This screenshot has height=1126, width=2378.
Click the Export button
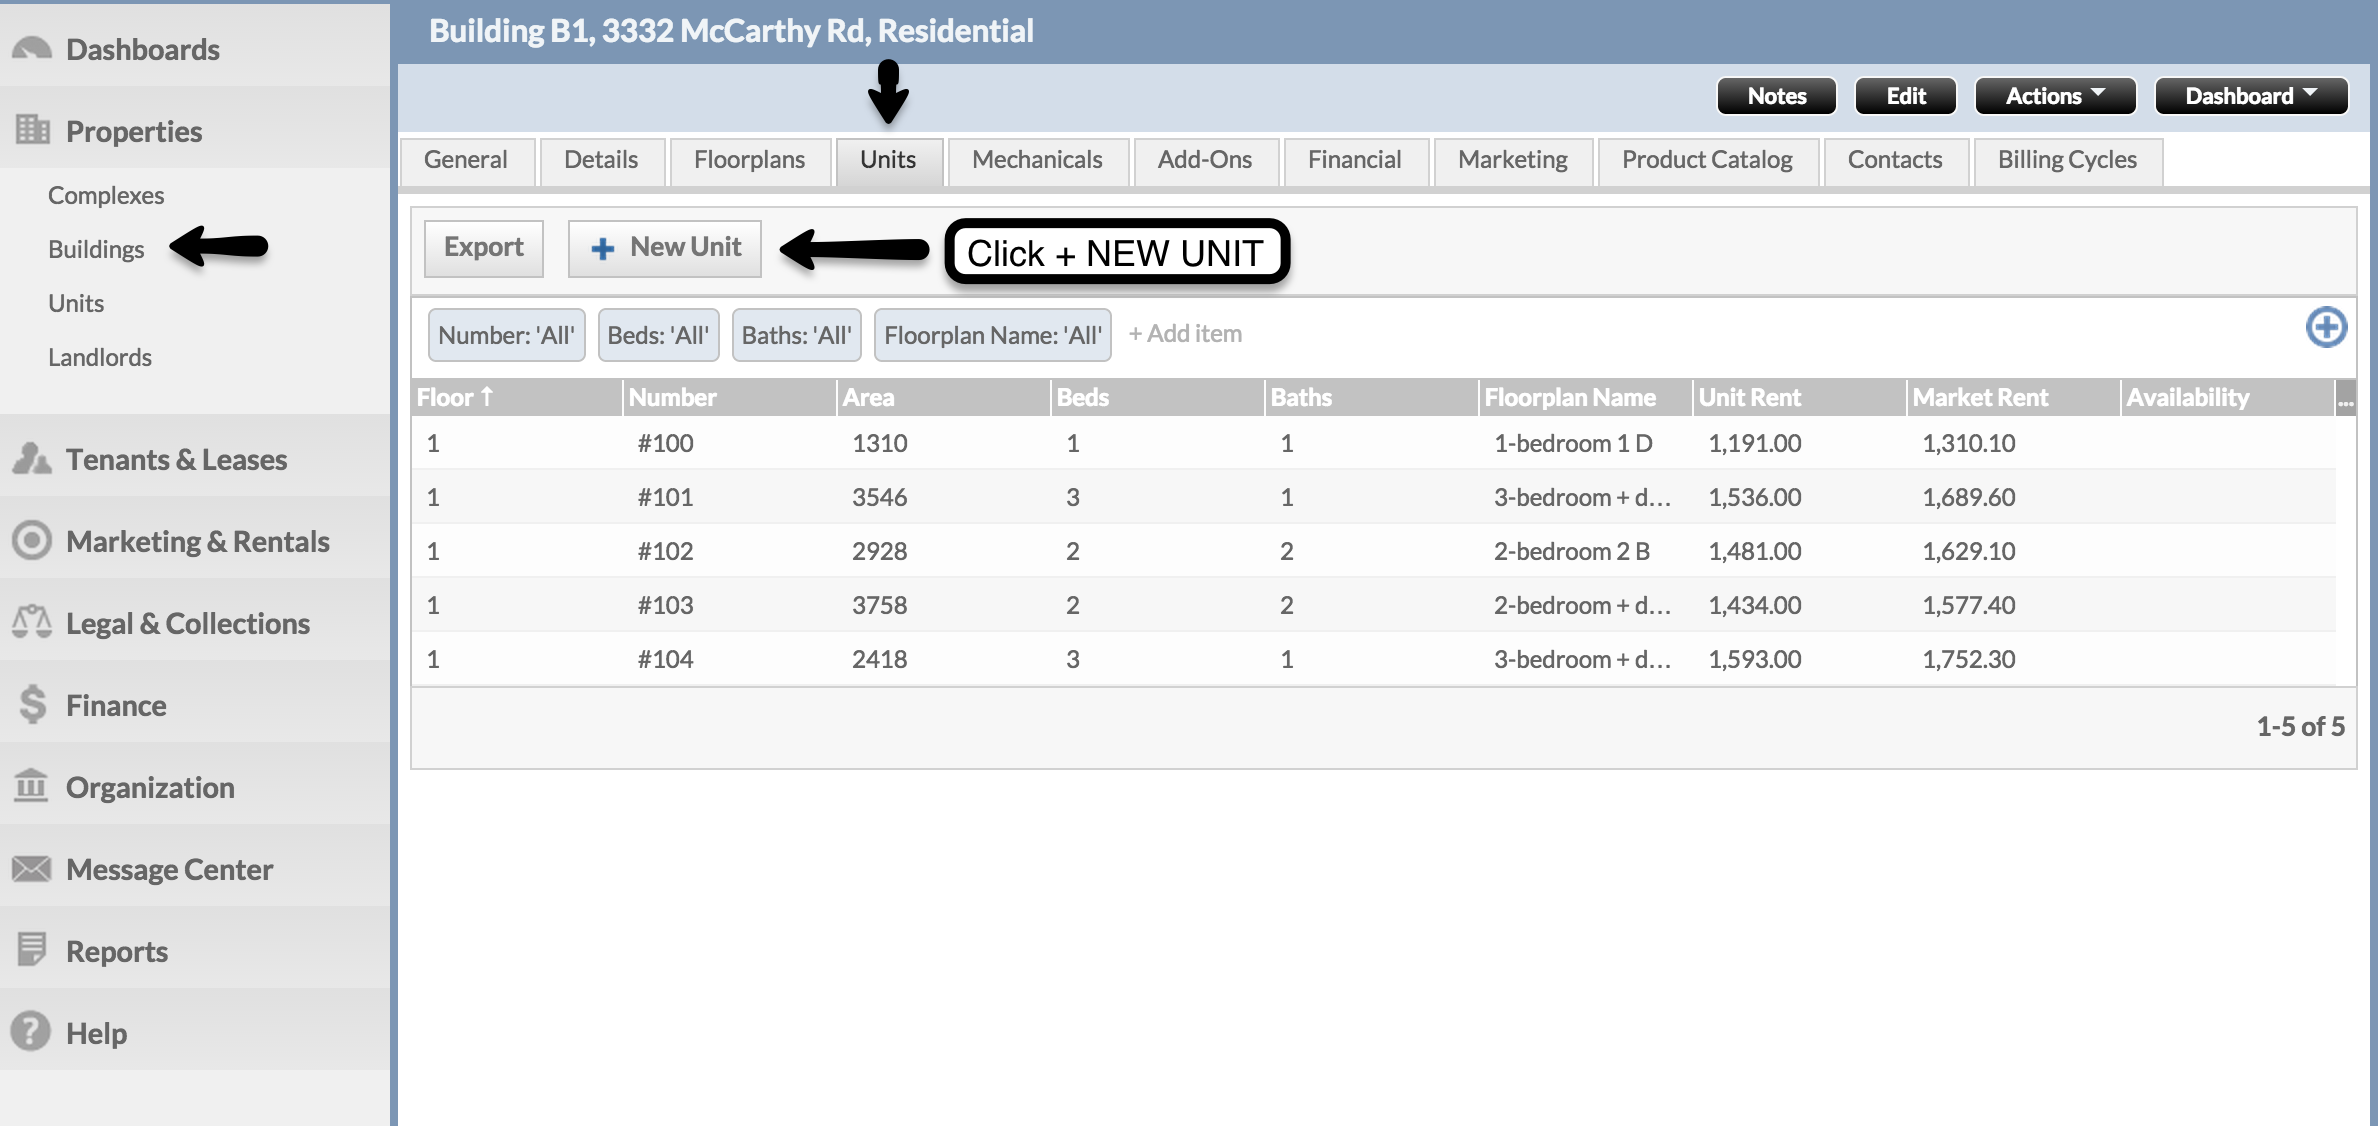(x=483, y=248)
